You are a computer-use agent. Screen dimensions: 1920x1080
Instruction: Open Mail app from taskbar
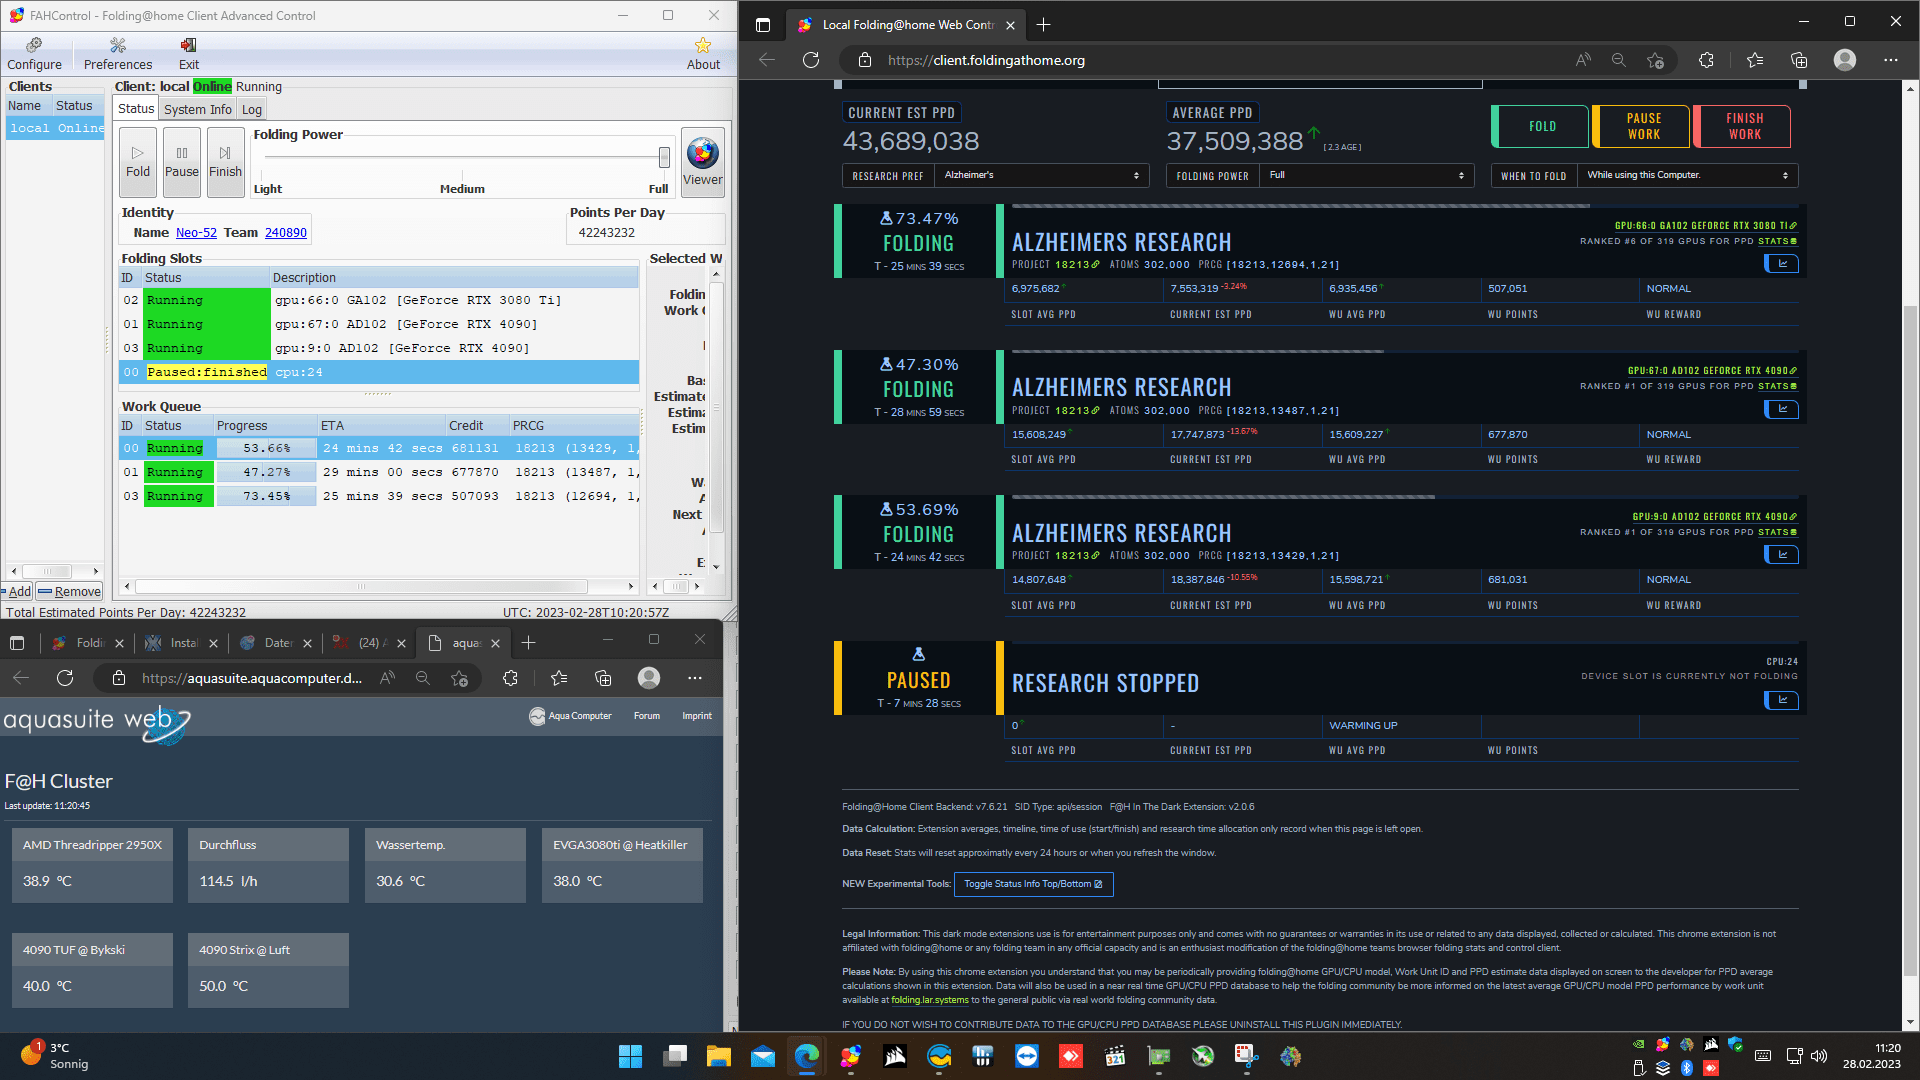(x=762, y=1056)
